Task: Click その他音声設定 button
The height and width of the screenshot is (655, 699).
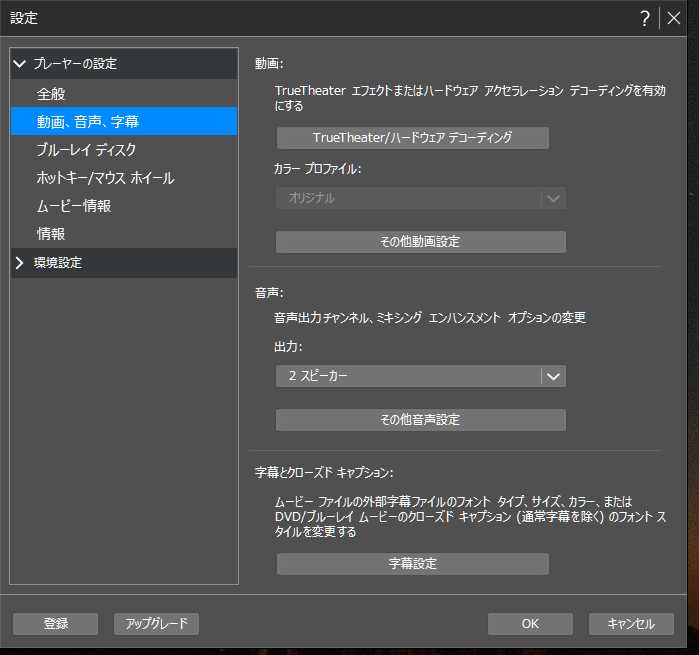Action: click(x=421, y=420)
